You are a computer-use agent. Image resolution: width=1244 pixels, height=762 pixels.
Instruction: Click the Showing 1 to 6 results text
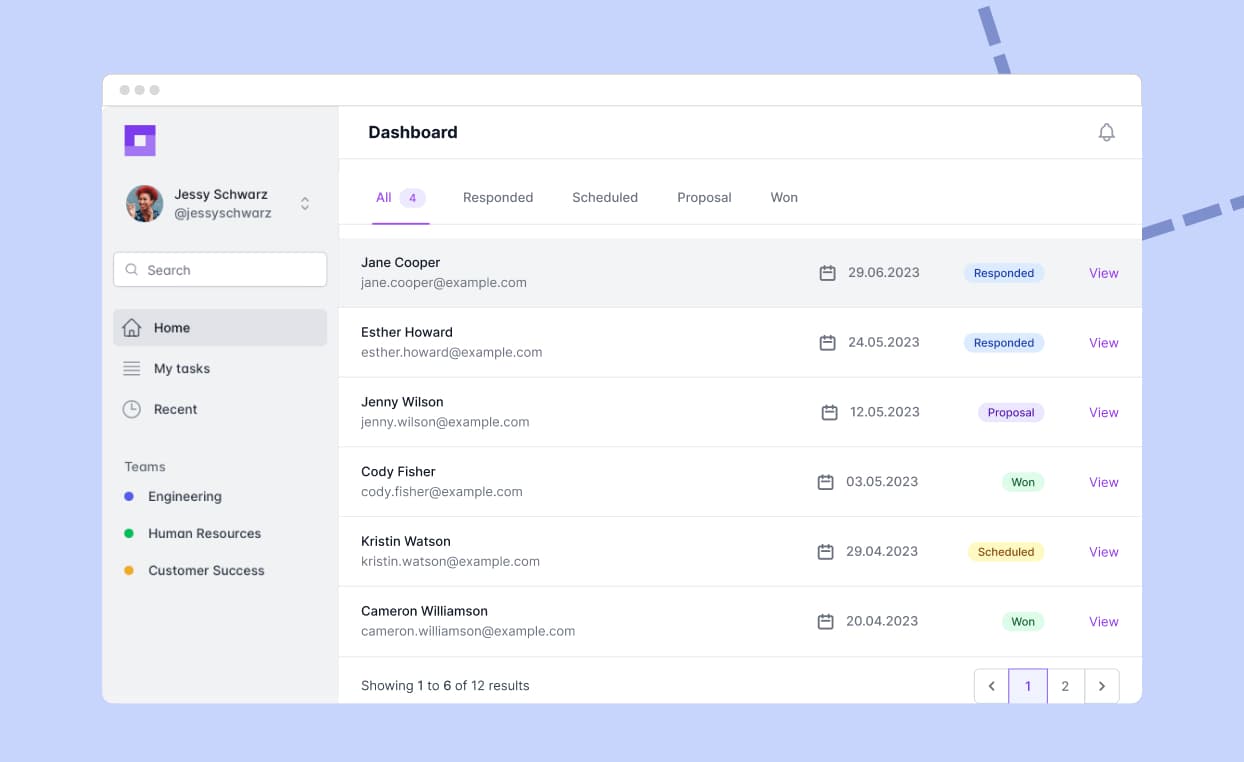[x=445, y=686]
